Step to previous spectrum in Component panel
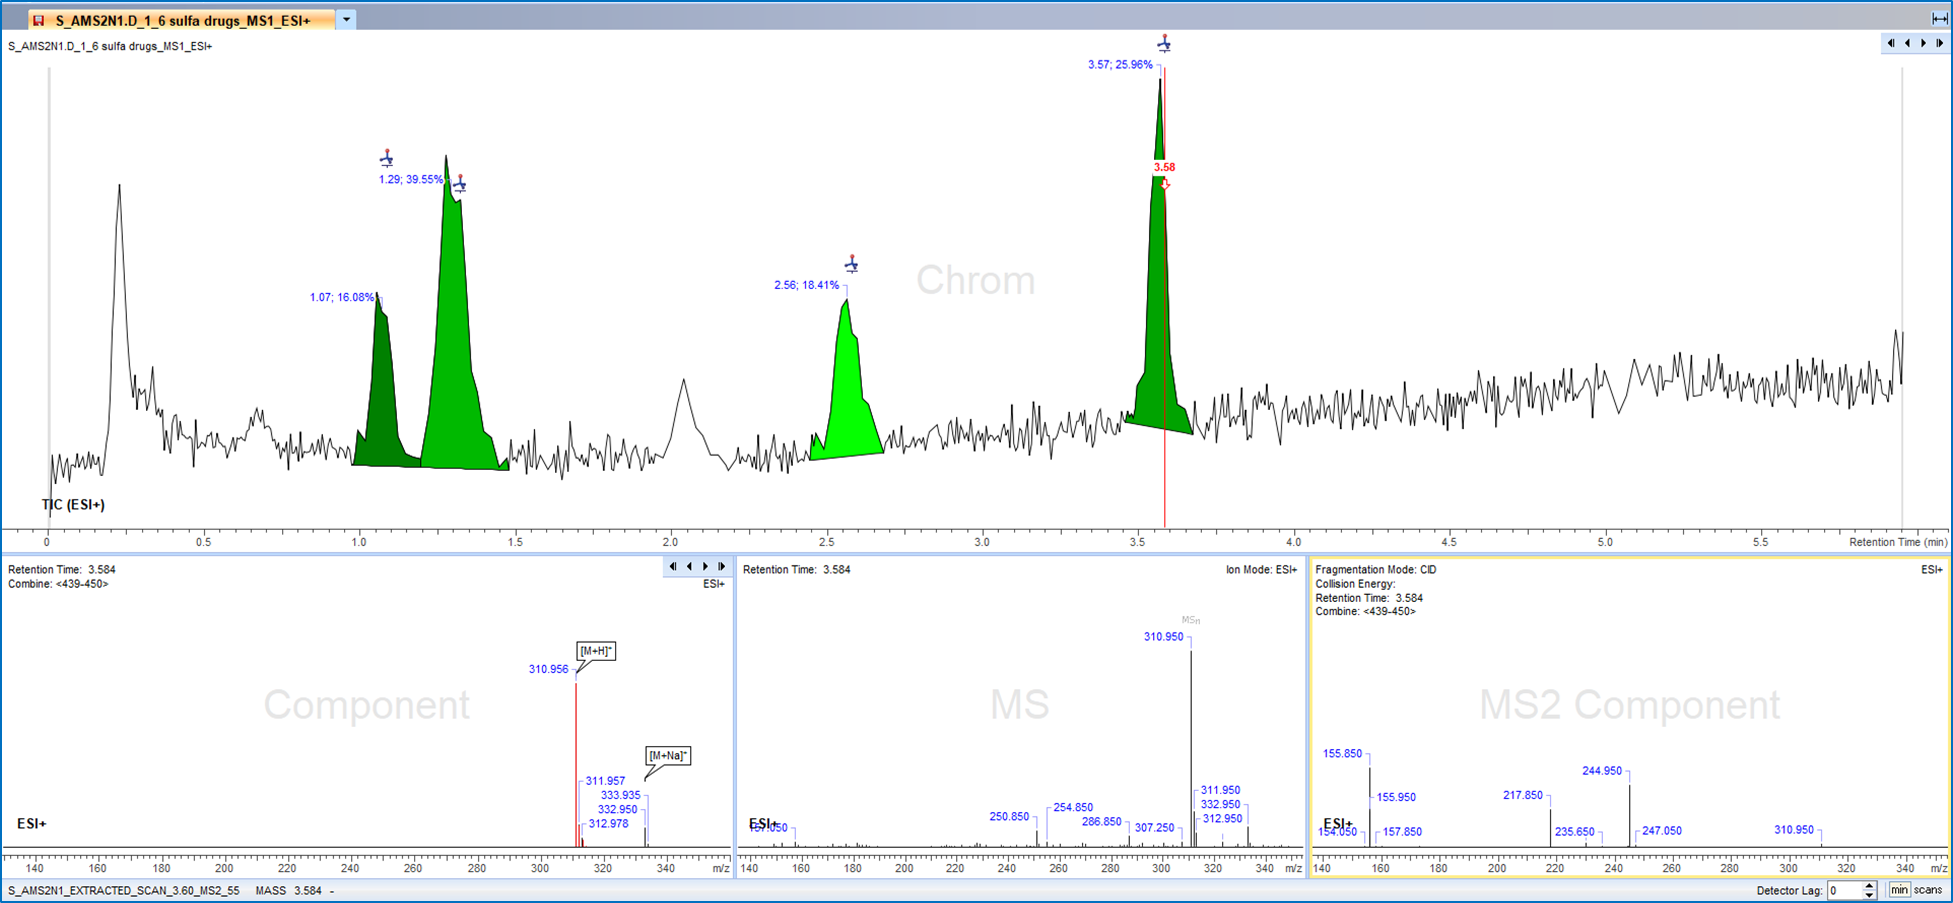This screenshot has width=1953, height=903. point(689,567)
